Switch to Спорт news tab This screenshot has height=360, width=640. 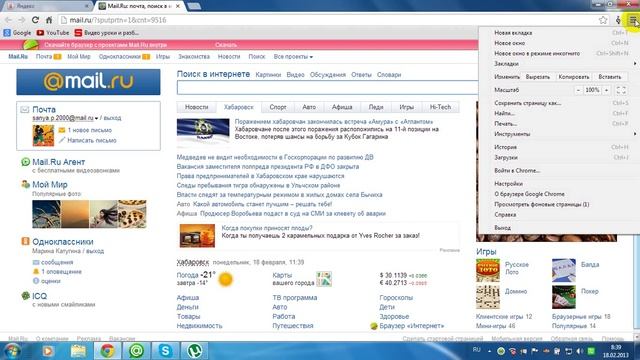click(x=278, y=107)
